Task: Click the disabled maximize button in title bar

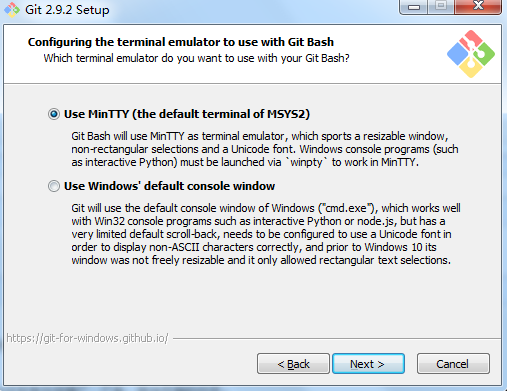Action: click(x=441, y=7)
